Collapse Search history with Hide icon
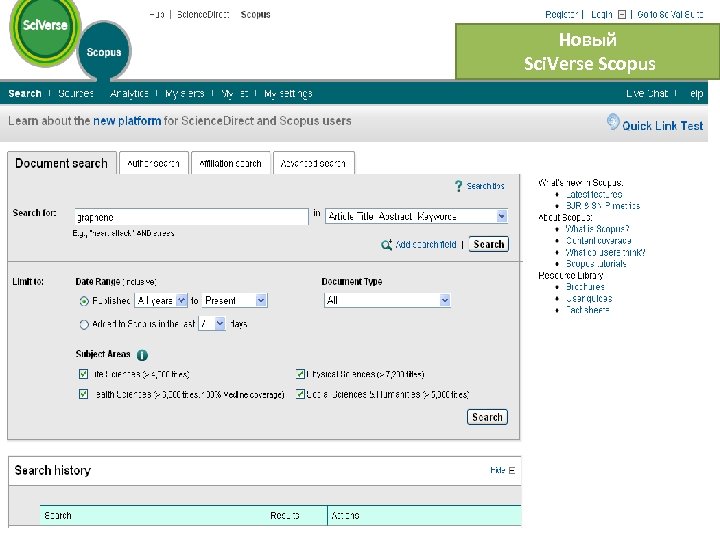The image size is (720, 540). (x=512, y=471)
